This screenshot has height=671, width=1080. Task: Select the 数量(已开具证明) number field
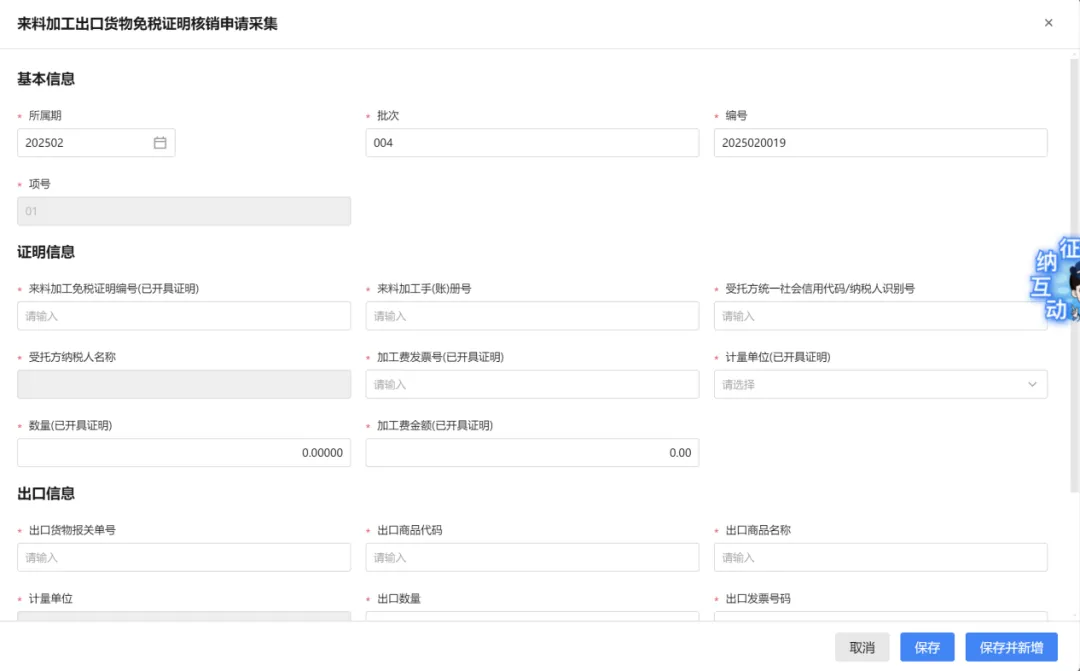click(184, 453)
